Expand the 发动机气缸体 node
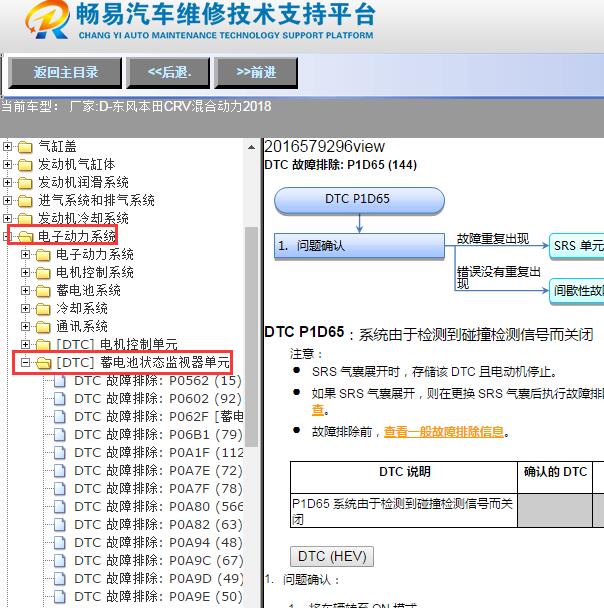Image resolution: width=604 pixels, height=608 pixels. pyautogui.click(x=7, y=164)
